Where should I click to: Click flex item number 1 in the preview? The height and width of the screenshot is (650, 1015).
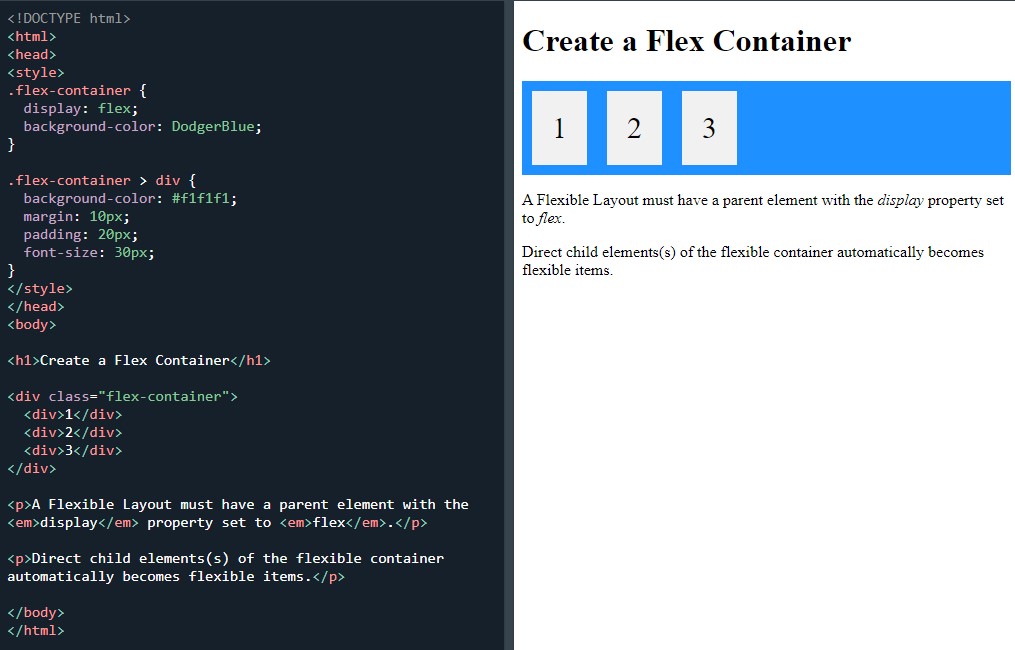pyautogui.click(x=559, y=127)
